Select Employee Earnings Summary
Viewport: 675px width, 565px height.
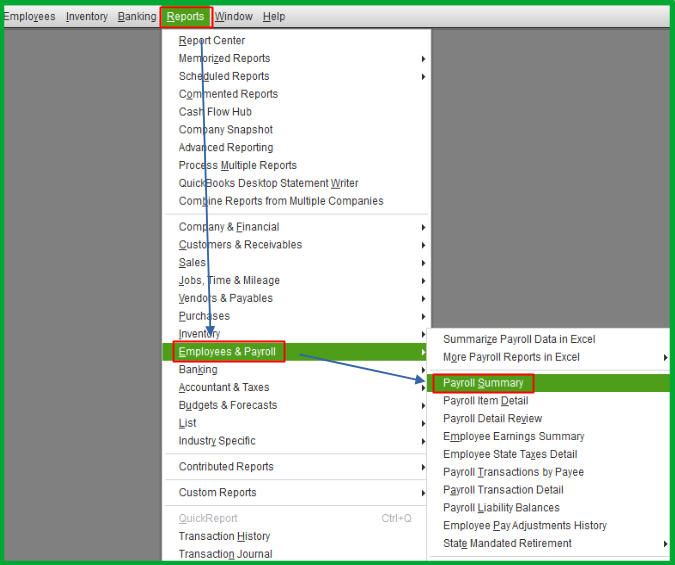pos(514,436)
